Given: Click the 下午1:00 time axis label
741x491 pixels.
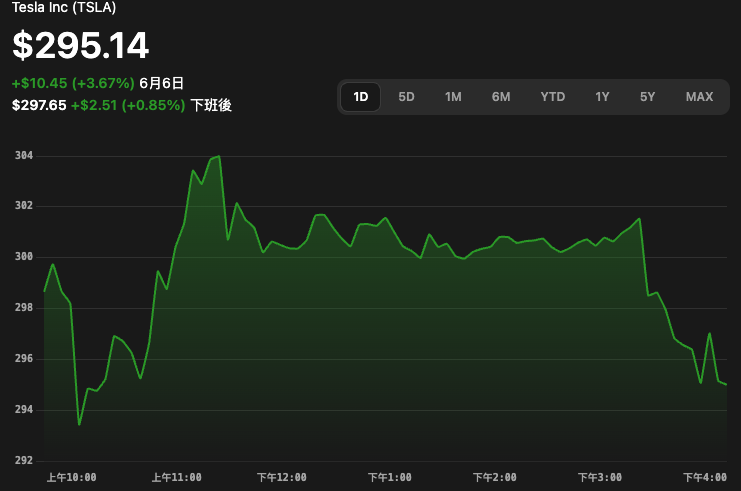Looking at the screenshot, I should [389, 478].
